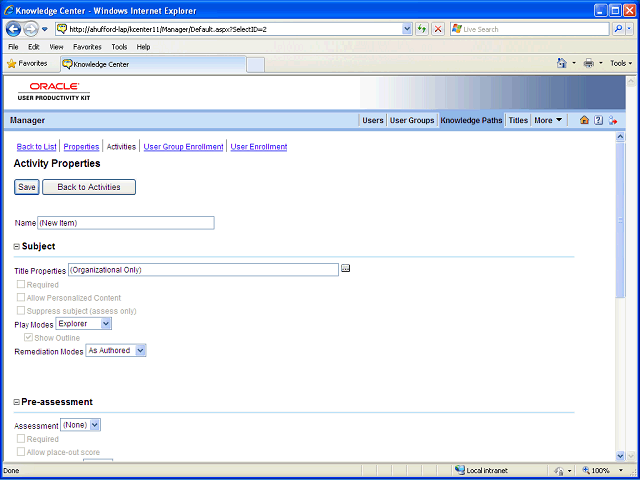Open the Assessment dropdown
Screen dimensions: 640x480
click(x=80, y=425)
